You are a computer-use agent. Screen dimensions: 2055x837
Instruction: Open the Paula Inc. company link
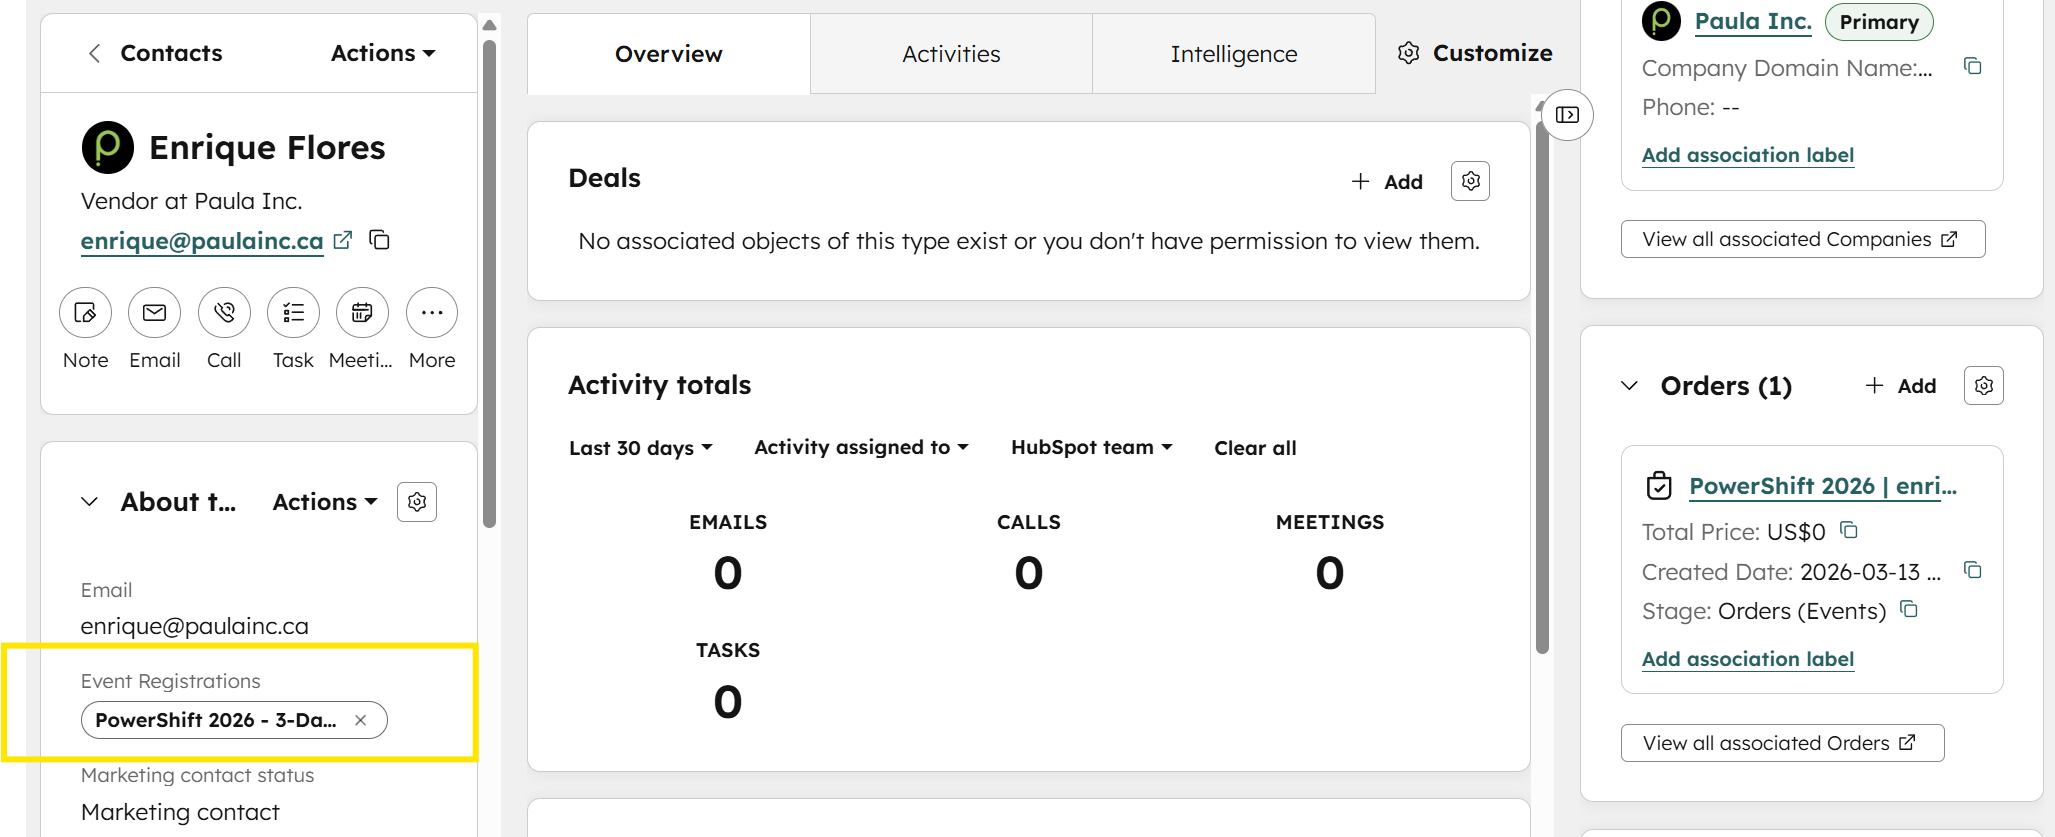1753,22
